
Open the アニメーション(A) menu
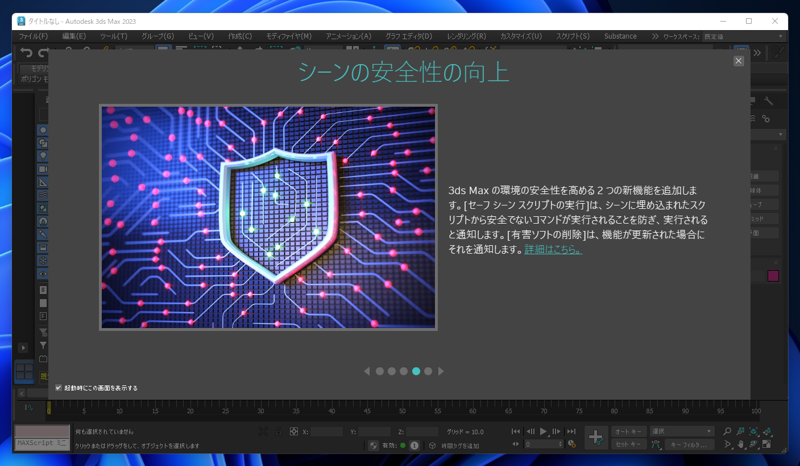[x=348, y=36]
